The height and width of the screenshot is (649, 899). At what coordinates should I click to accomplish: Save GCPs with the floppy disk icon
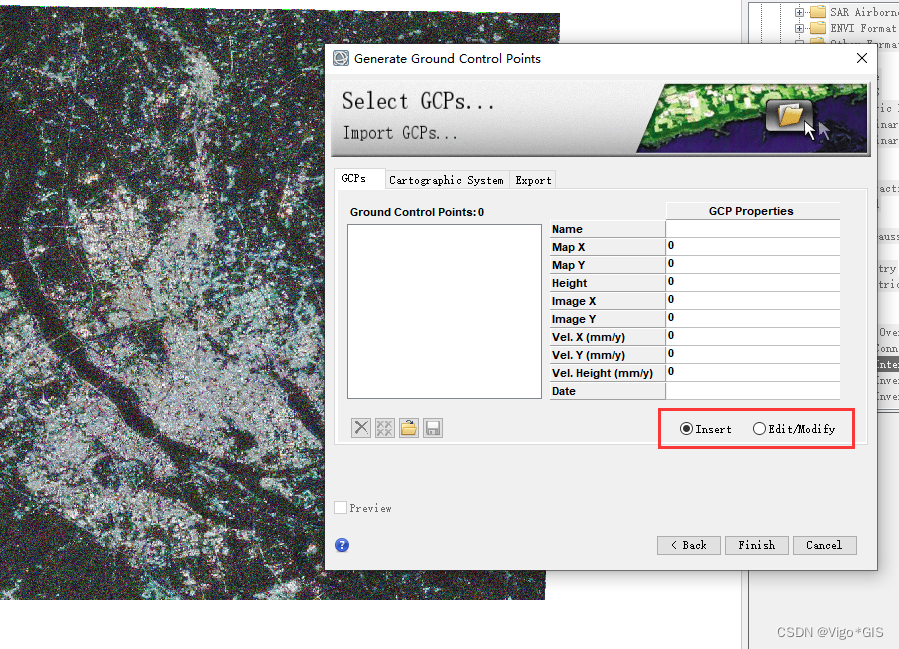click(433, 428)
